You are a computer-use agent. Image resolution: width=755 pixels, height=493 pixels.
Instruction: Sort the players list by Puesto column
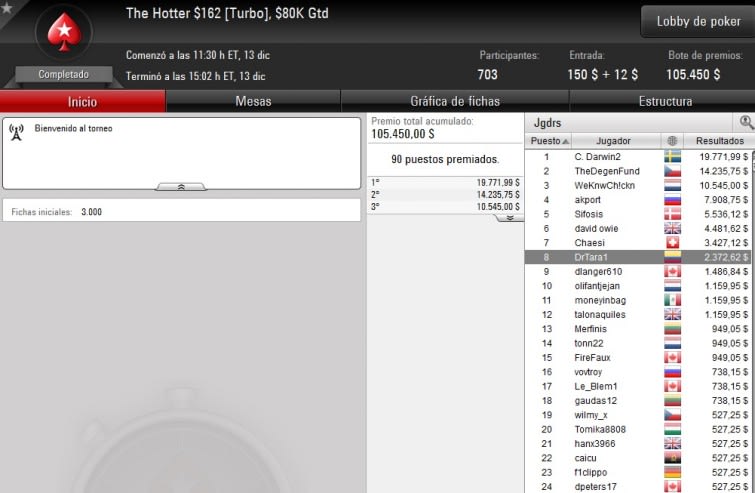pos(548,141)
